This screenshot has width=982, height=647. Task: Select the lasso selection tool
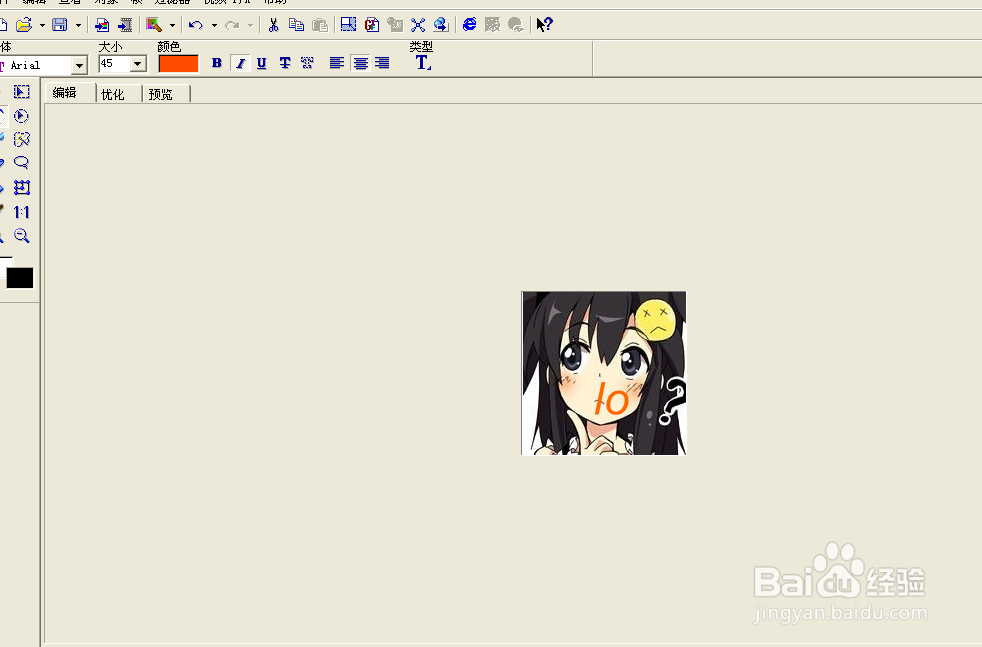[x=21, y=163]
